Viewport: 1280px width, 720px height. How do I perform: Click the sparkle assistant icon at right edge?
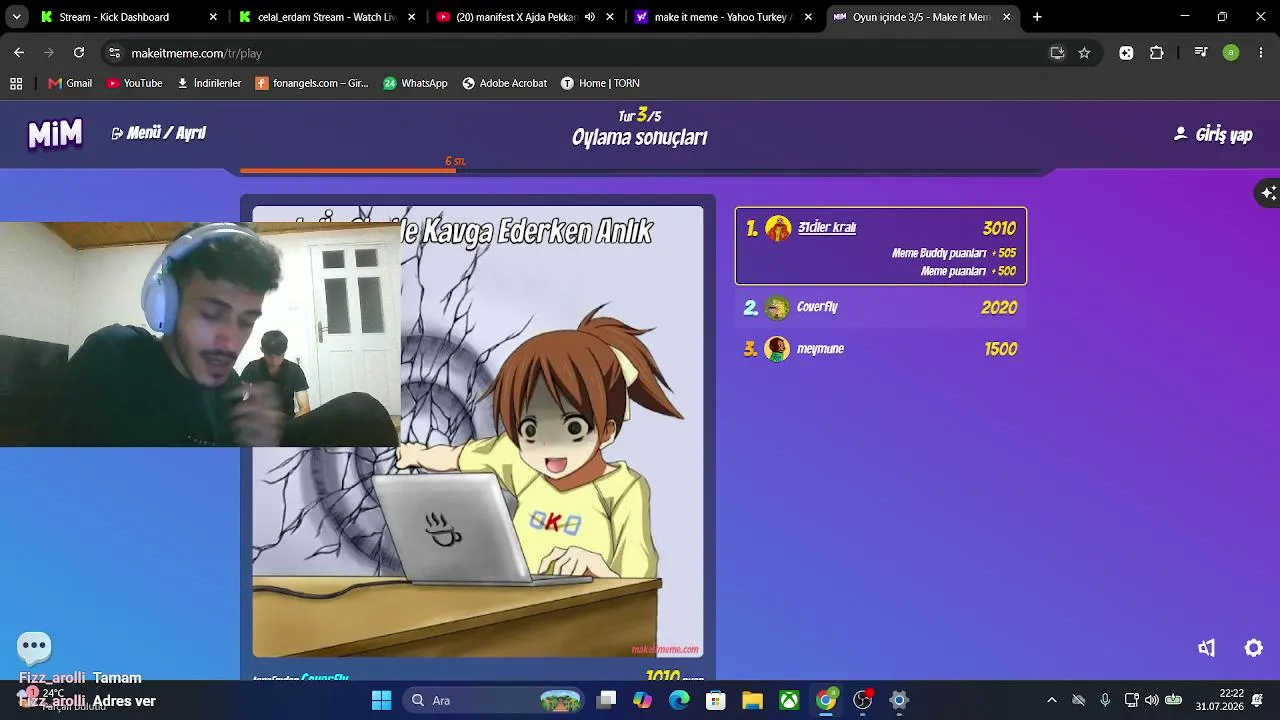(1268, 193)
